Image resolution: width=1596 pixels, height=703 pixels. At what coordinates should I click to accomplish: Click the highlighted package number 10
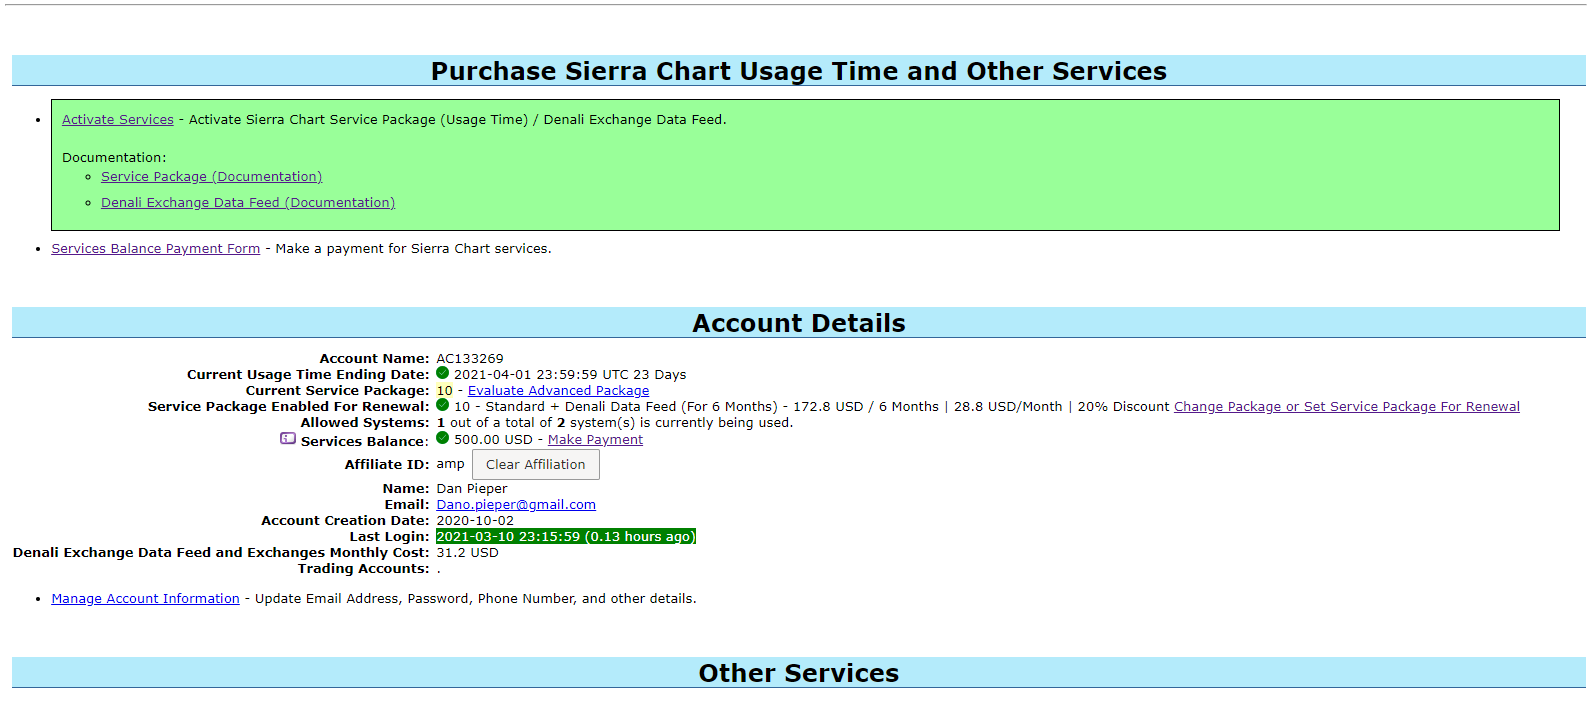tap(444, 390)
